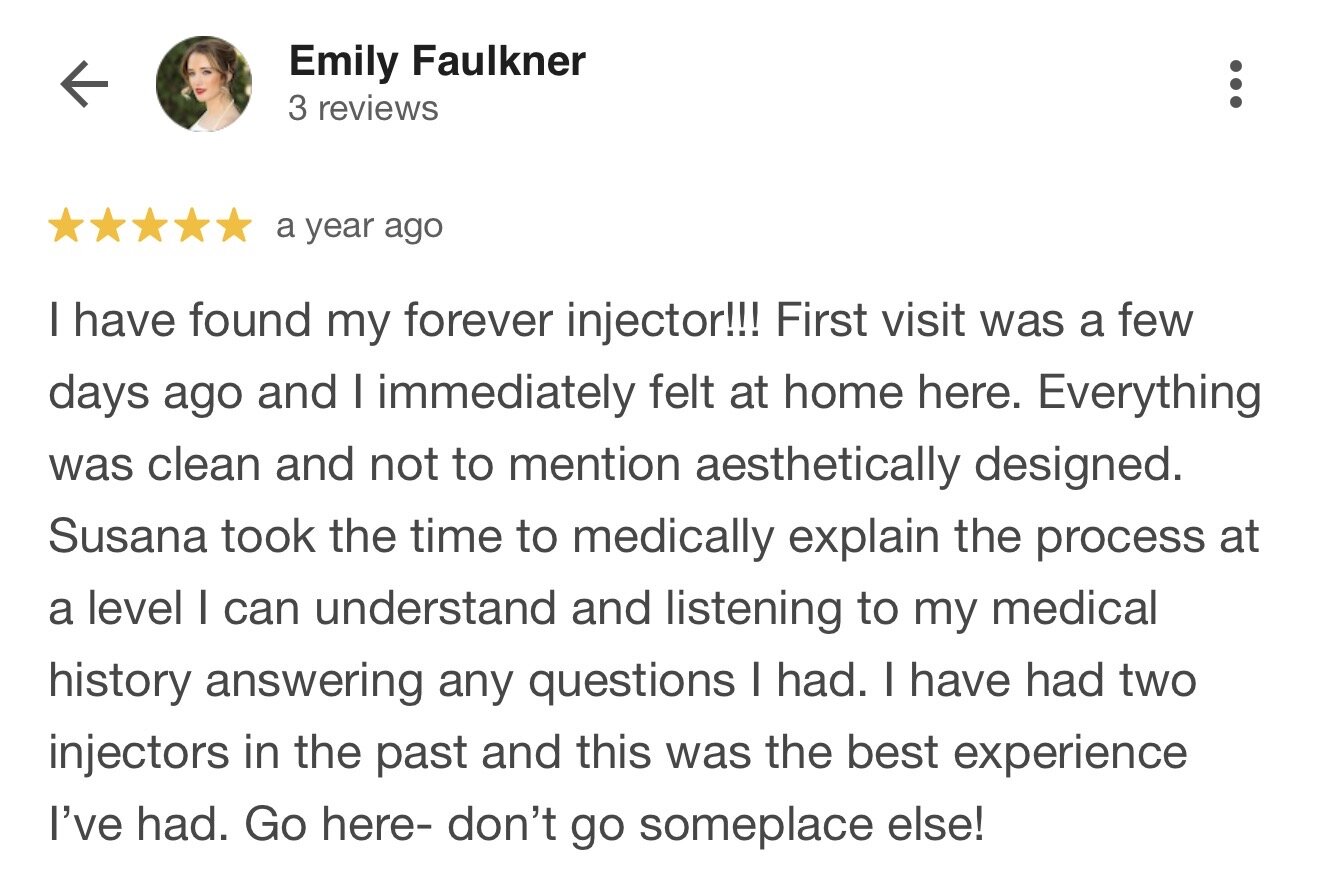
Task: Click the first rating star
Action: [66, 227]
